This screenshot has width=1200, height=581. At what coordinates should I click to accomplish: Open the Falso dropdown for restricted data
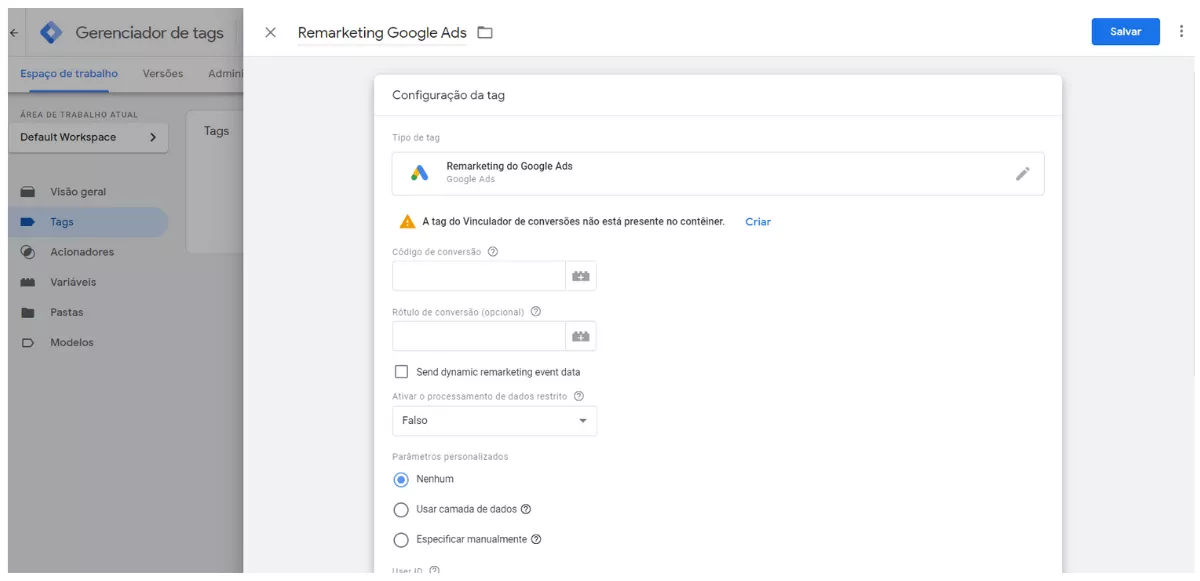(494, 421)
